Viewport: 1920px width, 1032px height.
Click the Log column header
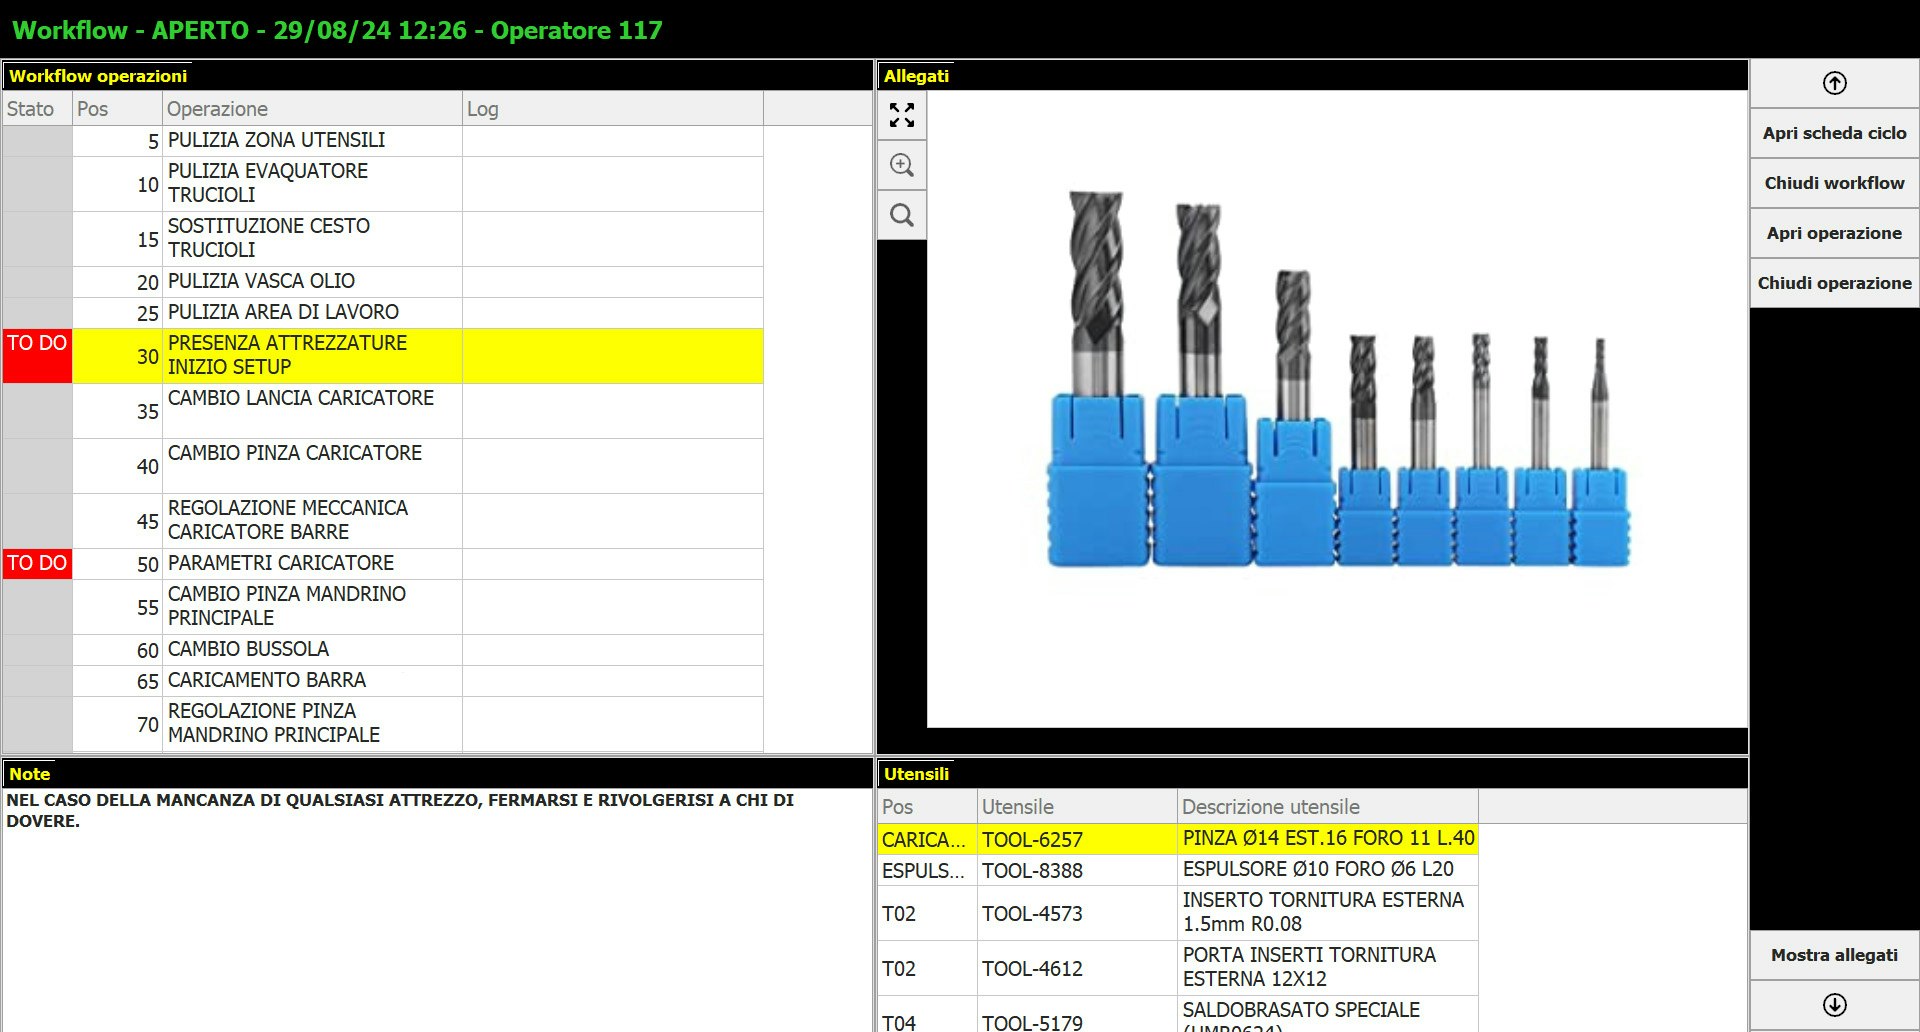pyautogui.click(x=613, y=109)
